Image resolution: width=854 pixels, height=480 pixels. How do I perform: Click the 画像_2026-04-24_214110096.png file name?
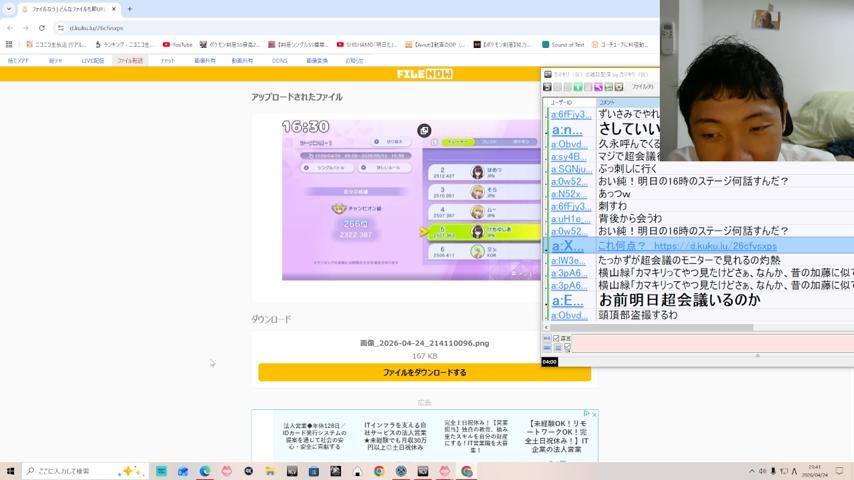click(x=424, y=343)
